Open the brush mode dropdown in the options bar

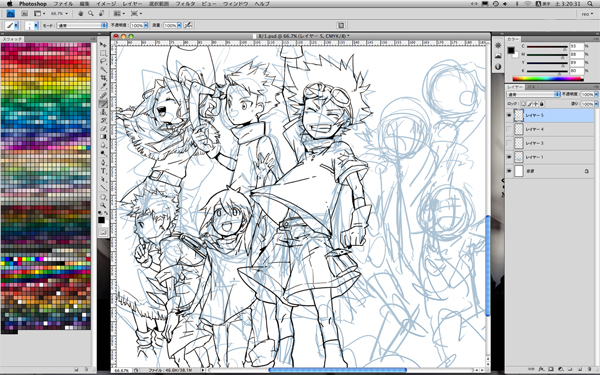82,25
